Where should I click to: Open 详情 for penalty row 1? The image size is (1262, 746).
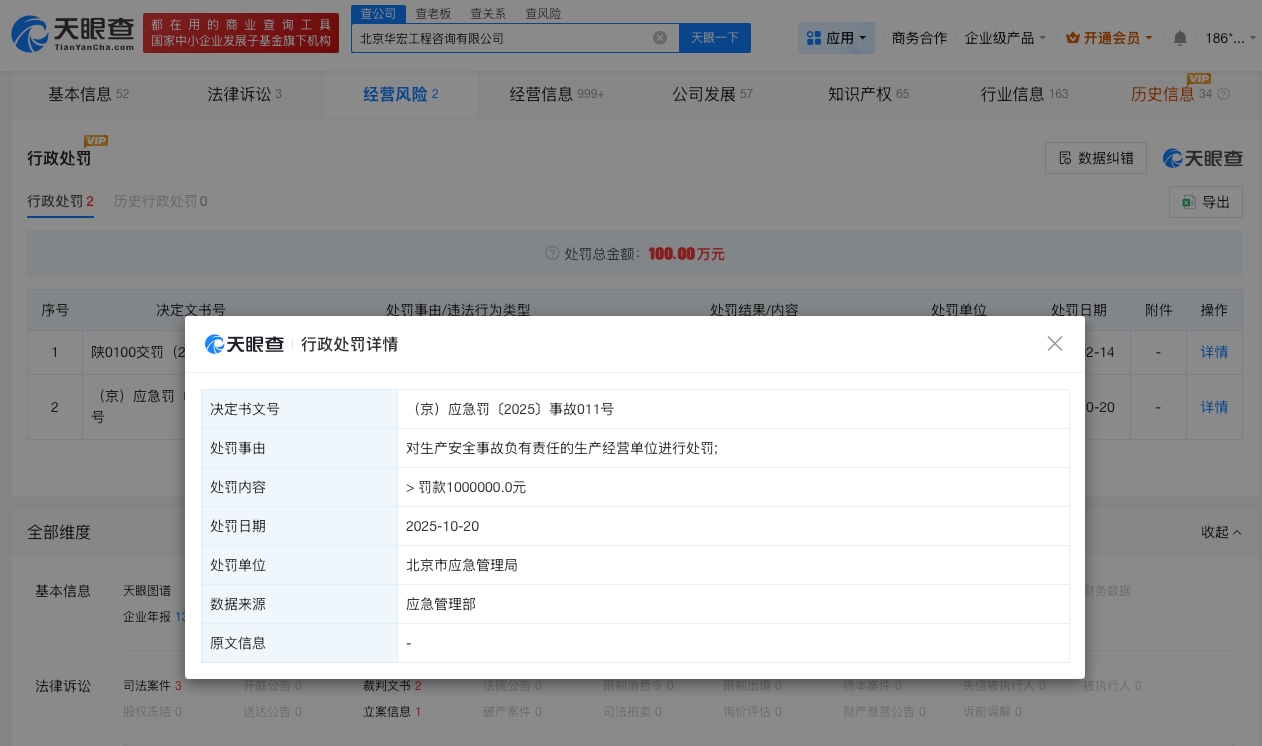tap(1214, 352)
